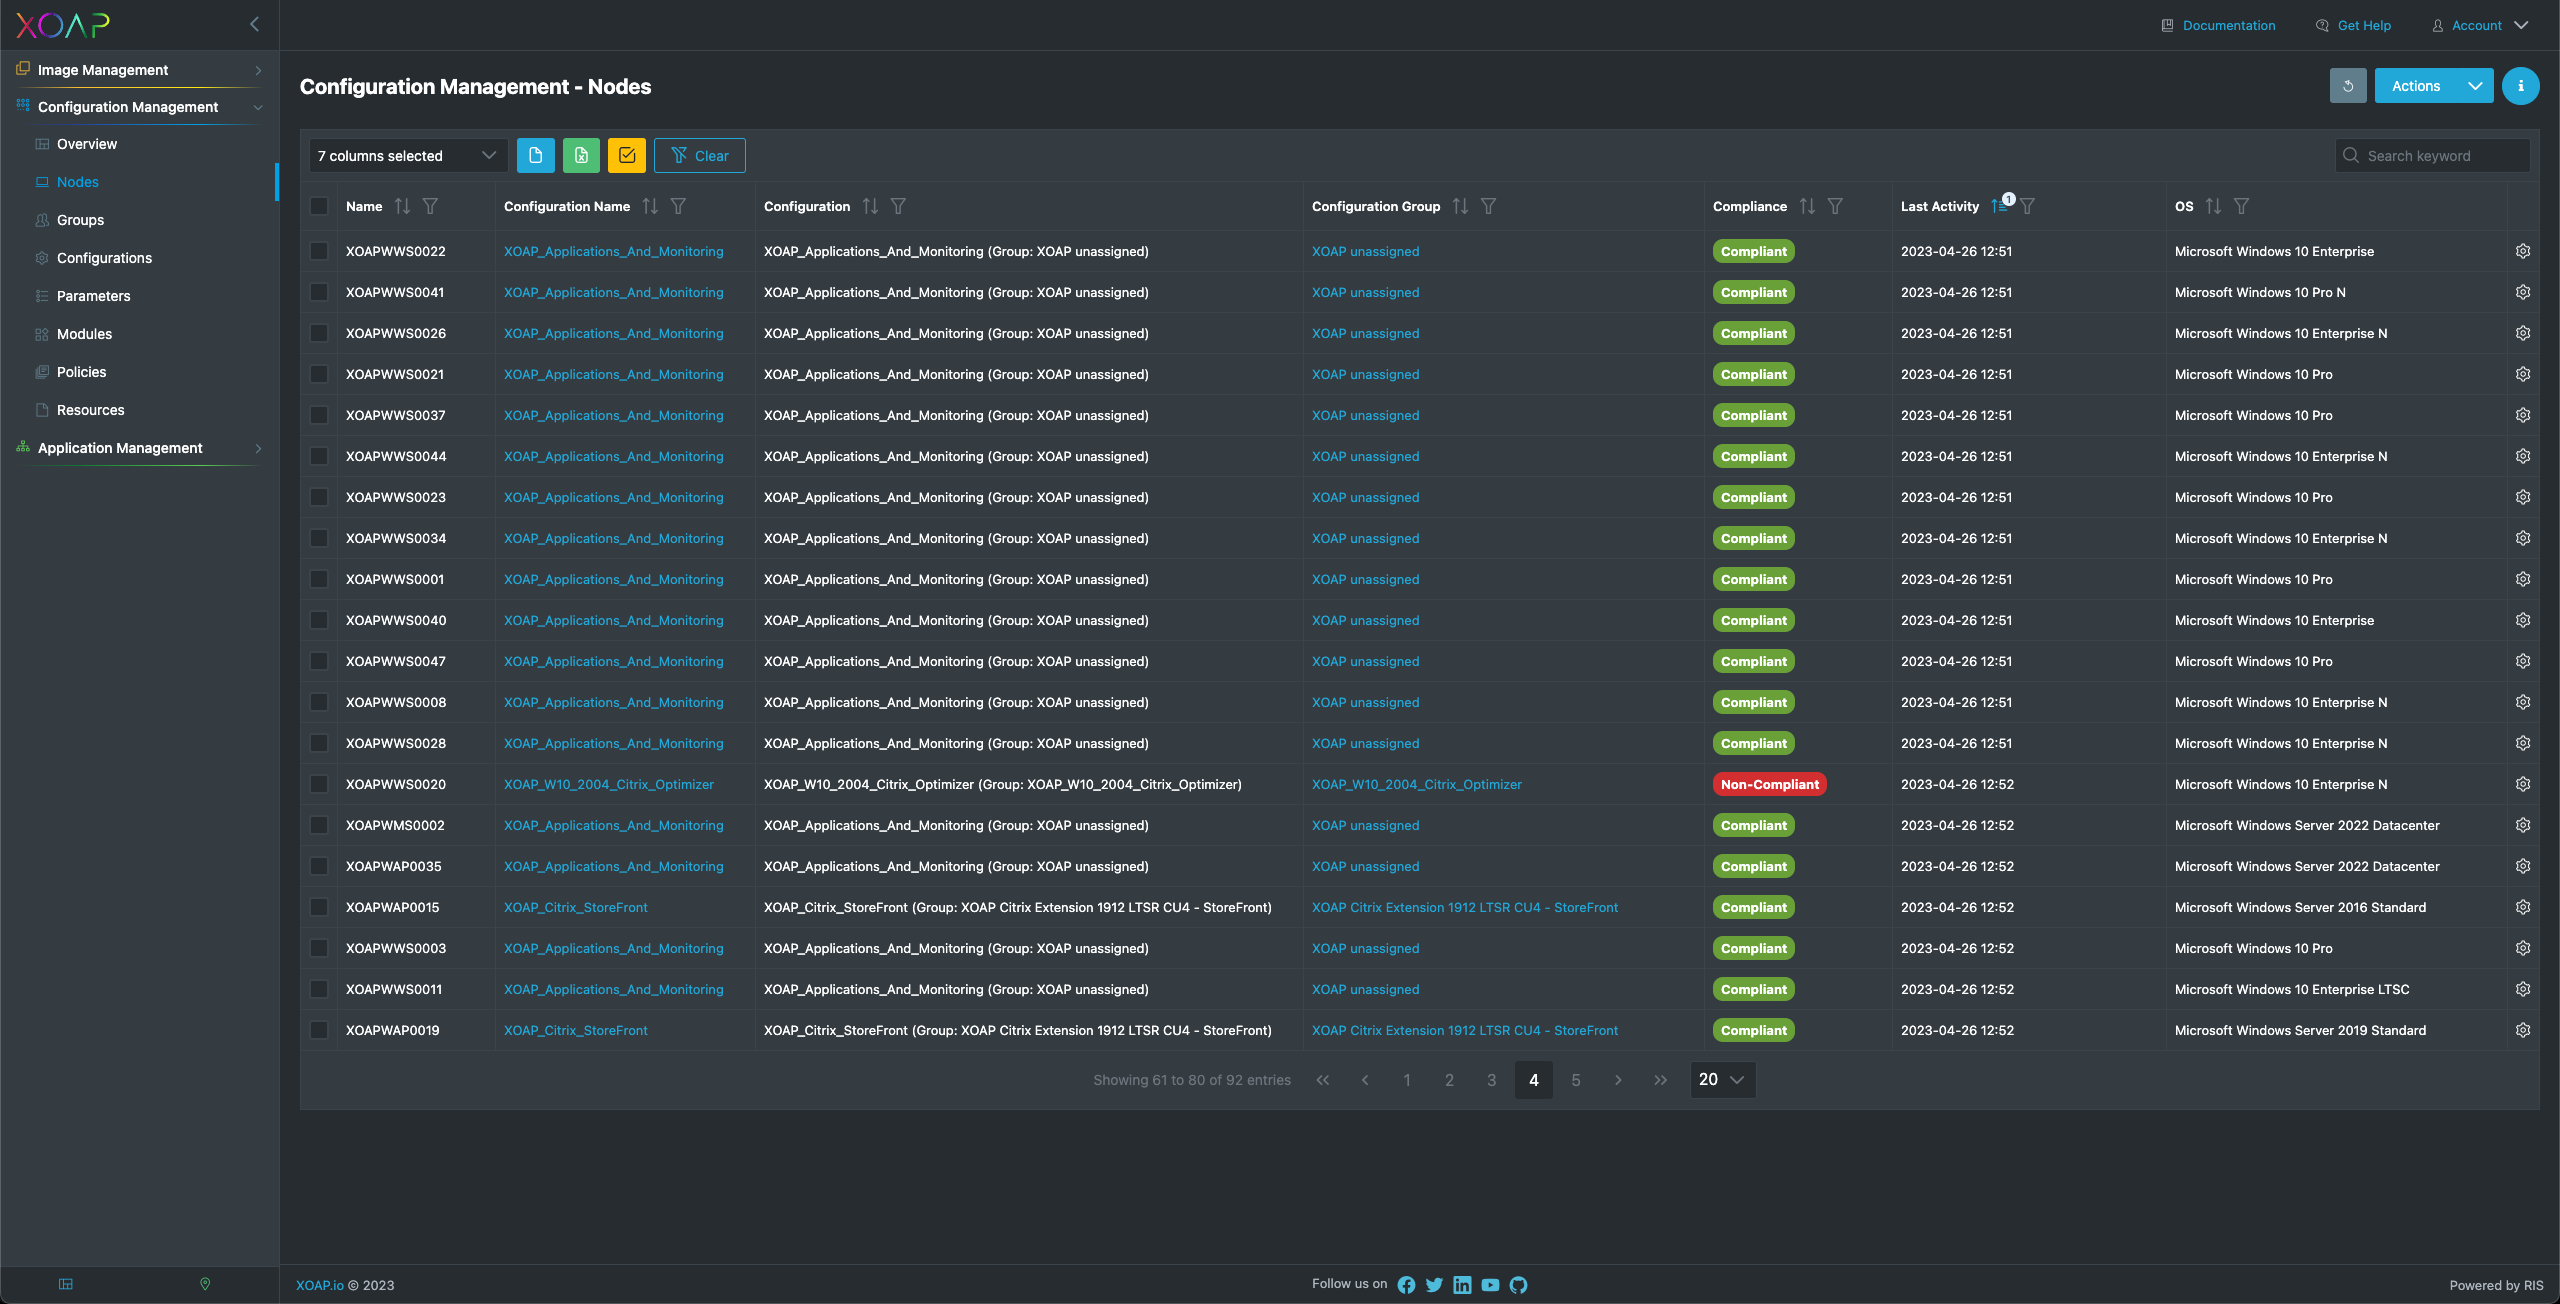Select the checkbox for XOAPWWS0044
Screen dimensions: 2560x1304
[x=319, y=456]
